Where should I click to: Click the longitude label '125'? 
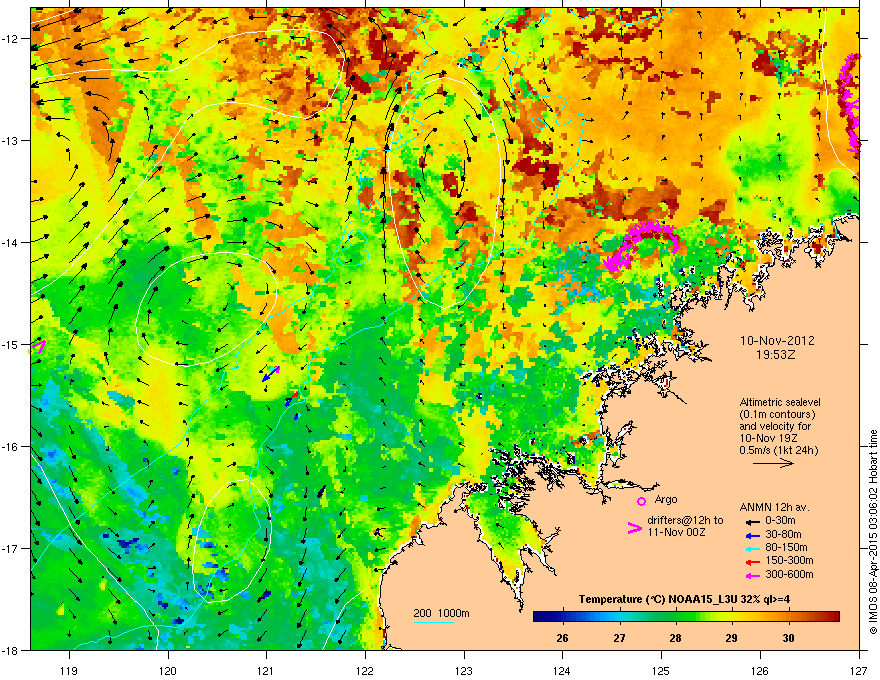(661, 670)
